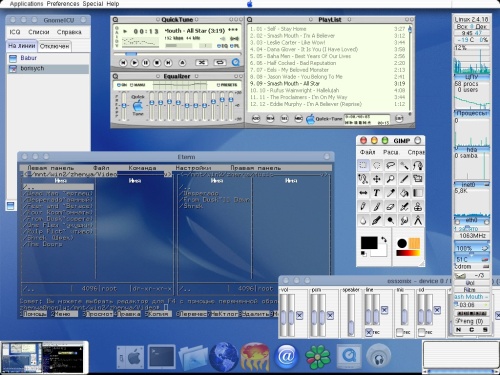This screenshot has height=375, width=500.
Task: Open the terminal icon in the dock
Action: 162,357
